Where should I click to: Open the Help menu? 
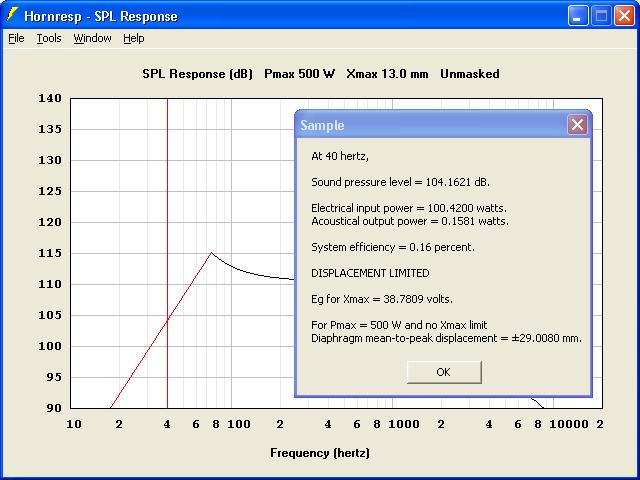[x=134, y=38]
